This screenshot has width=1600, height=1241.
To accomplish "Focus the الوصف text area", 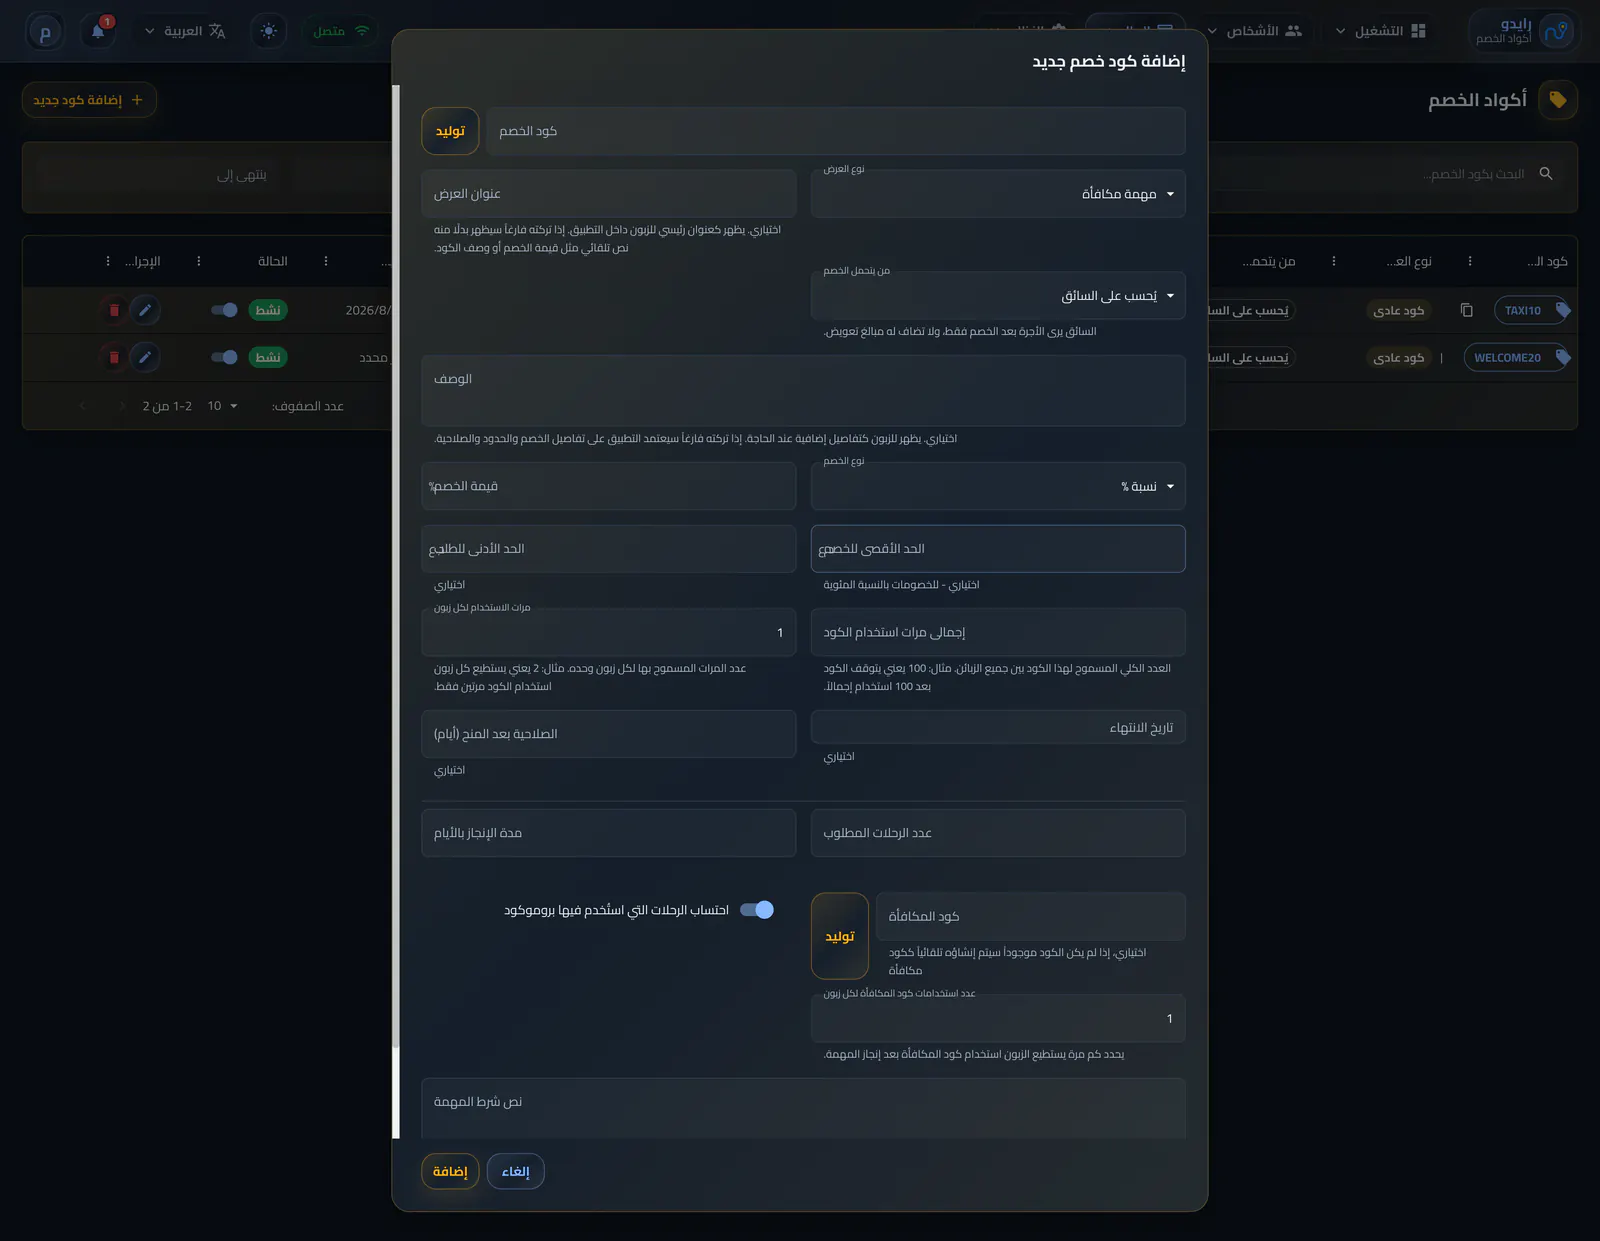I will click(803, 391).
